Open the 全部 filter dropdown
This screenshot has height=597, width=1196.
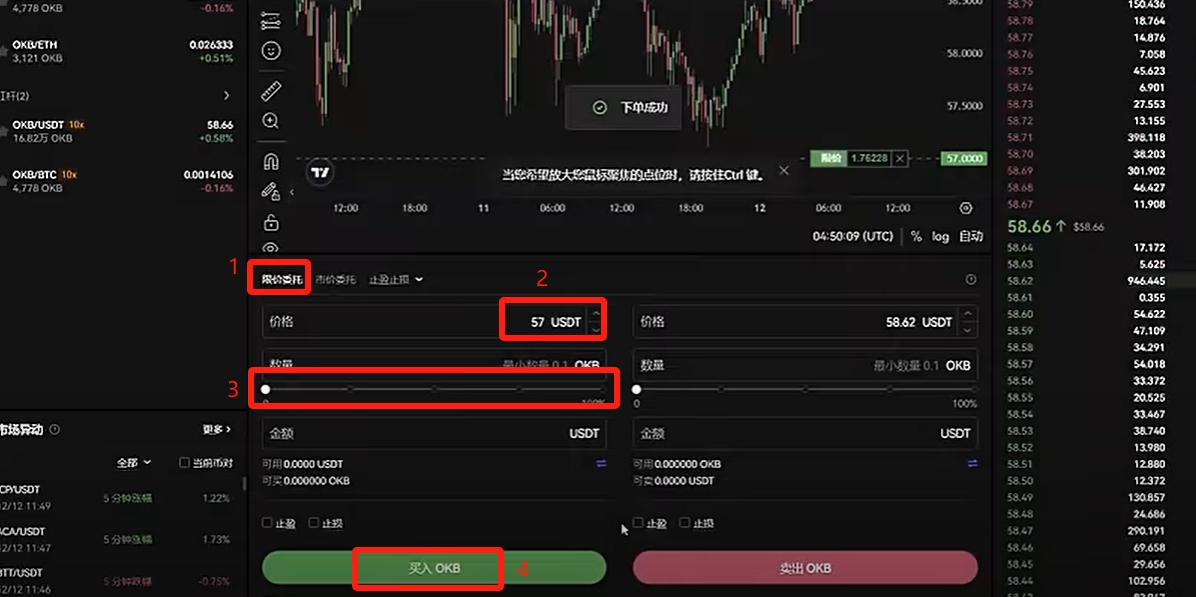click(x=134, y=463)
